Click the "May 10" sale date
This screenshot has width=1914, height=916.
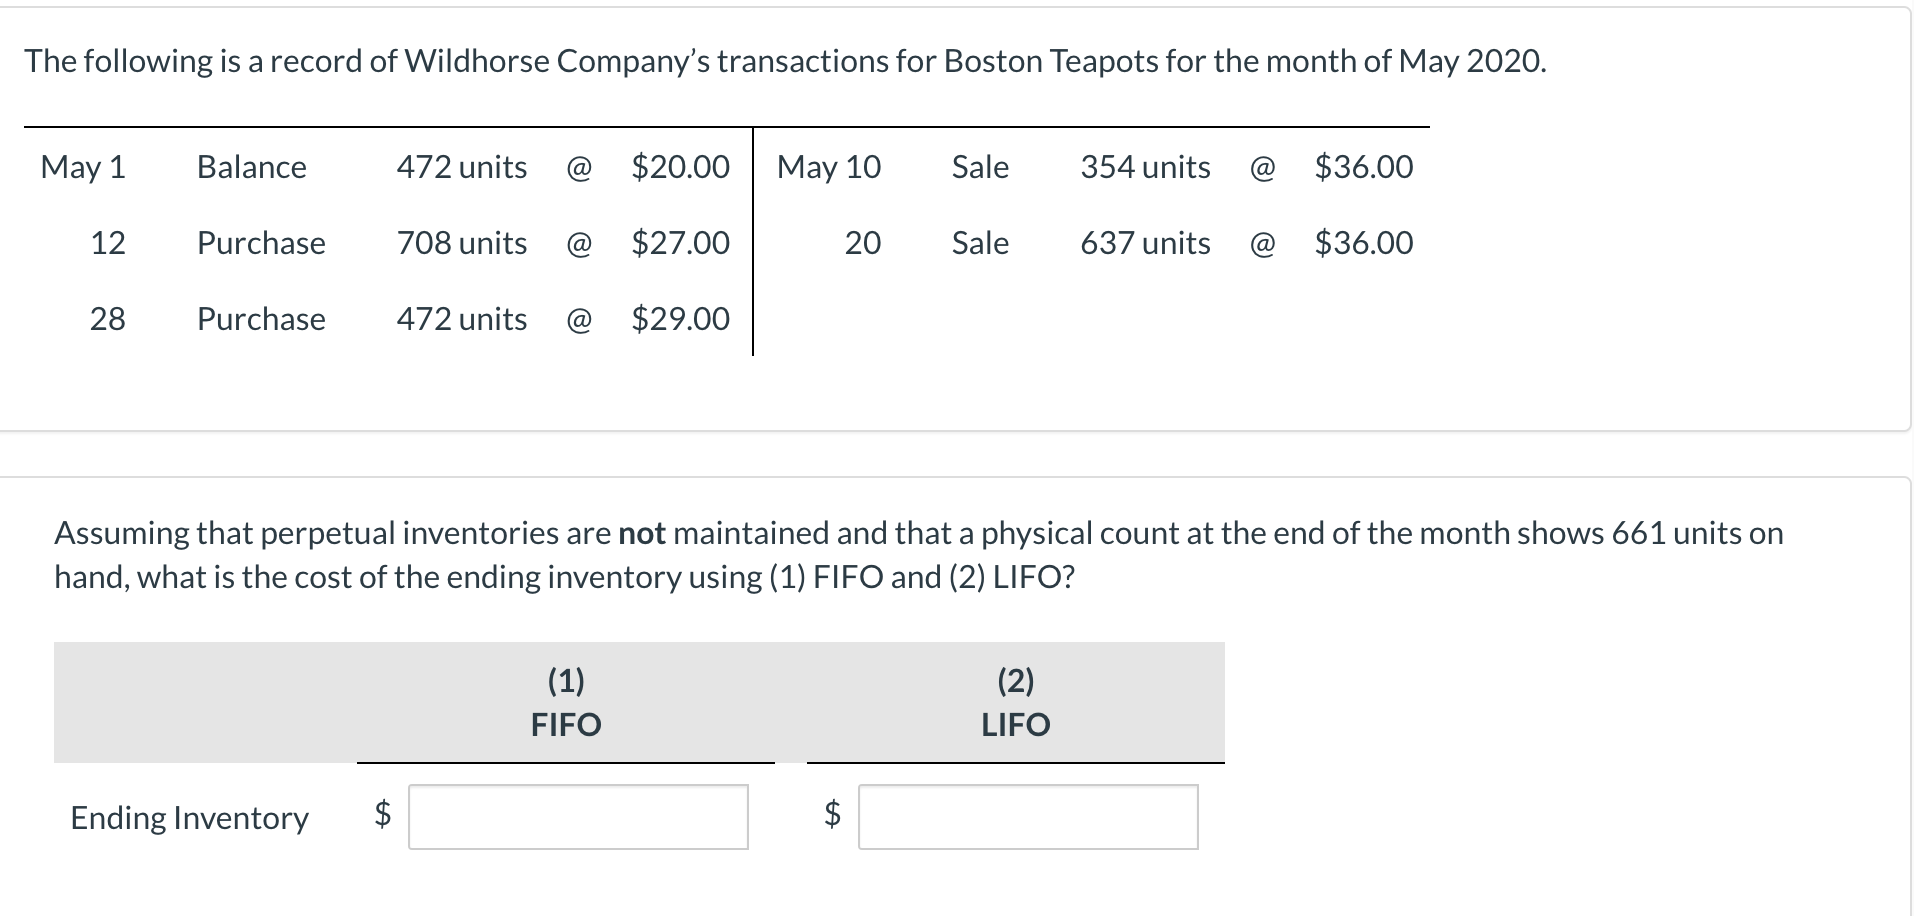(829, 167)
